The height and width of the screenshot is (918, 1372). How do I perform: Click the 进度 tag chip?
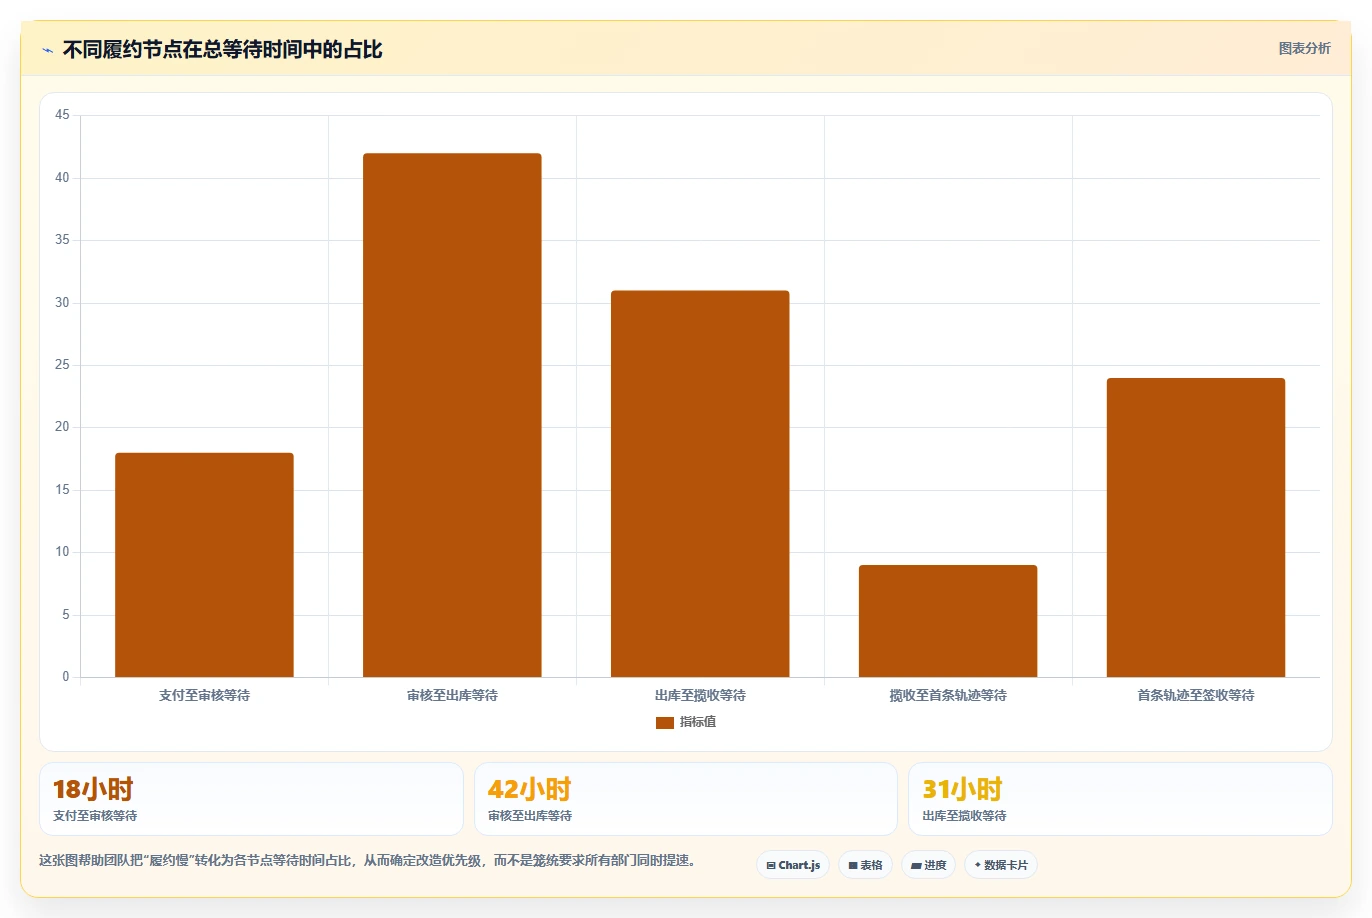(929, 865)
